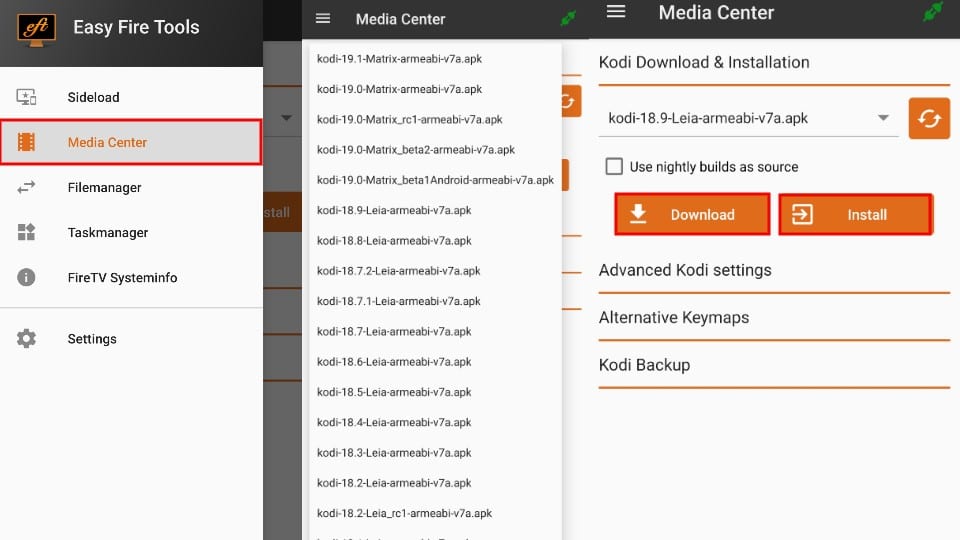Click the FireTV Systeminfo info icon
Image resolution: width=960 pixels, height=540 pixels.
[x=26, y=277]
